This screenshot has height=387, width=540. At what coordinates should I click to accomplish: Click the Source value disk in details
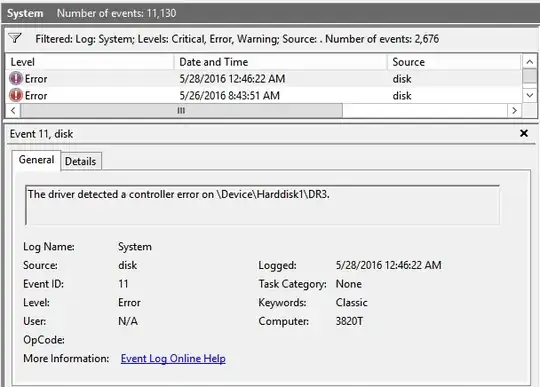pos(127,265)
